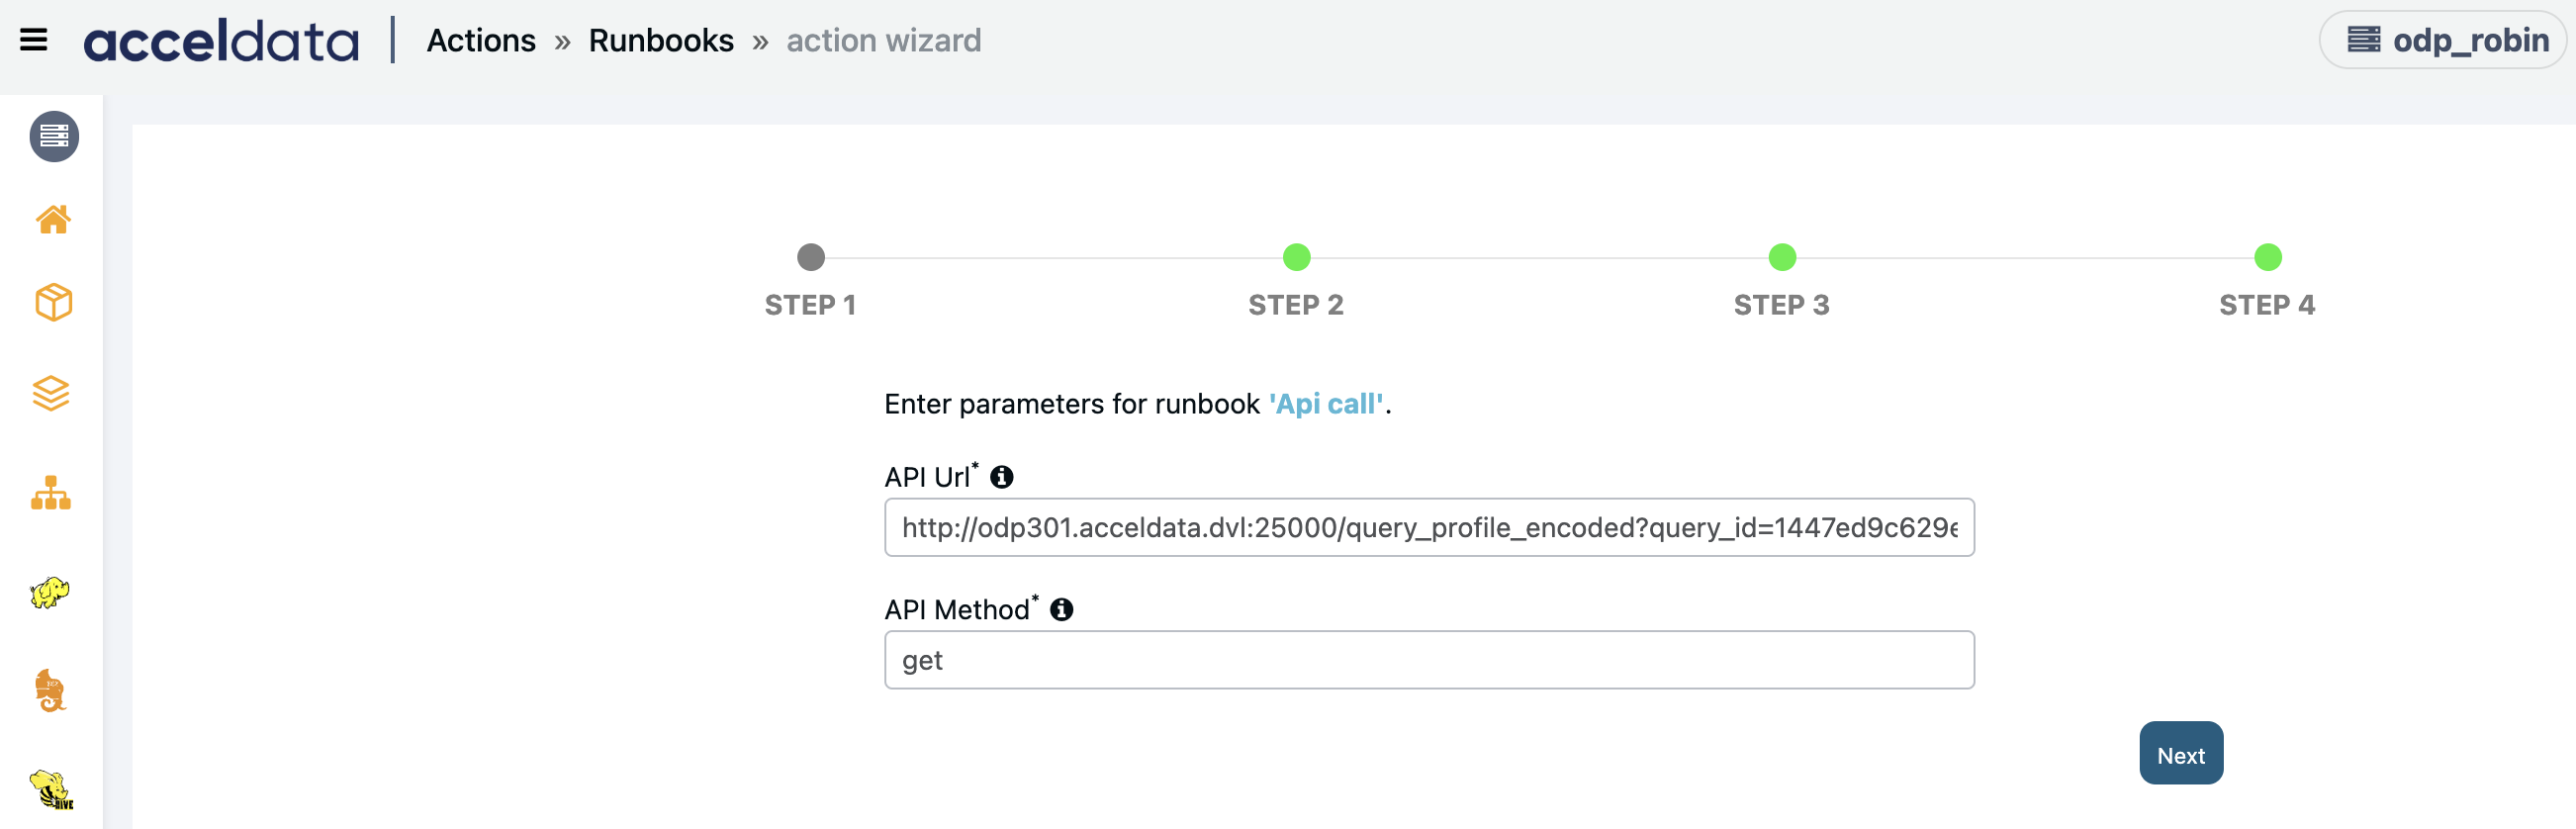Open the hierarchy tree icon in sidebar
The image size is (2576, 829).
coord(51,493)
